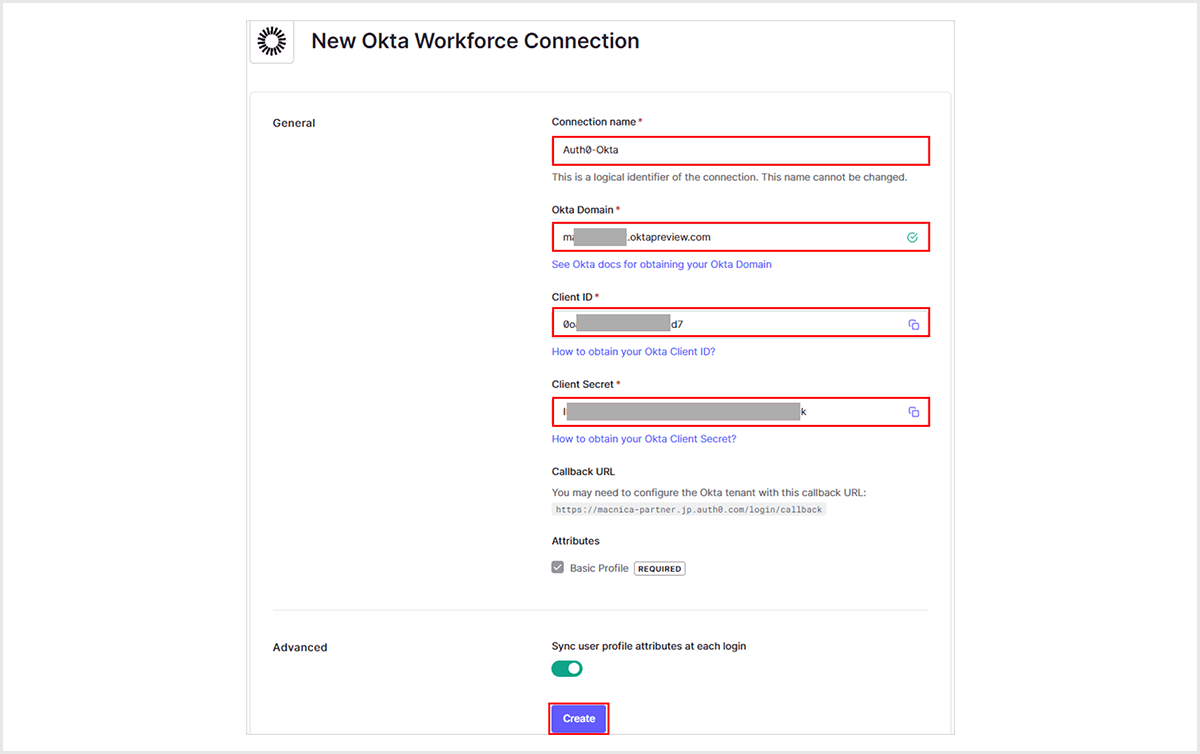Click the Advanced section label
Screen dimensions: 1200x754
pyautogui.click(x=300, y=647)
